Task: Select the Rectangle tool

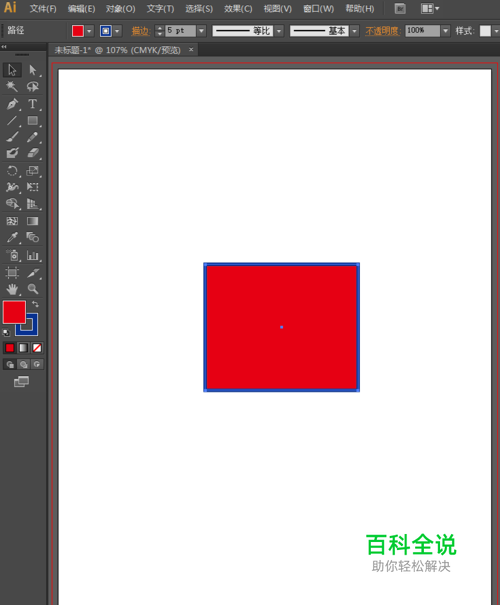Action: coord(32,120)
